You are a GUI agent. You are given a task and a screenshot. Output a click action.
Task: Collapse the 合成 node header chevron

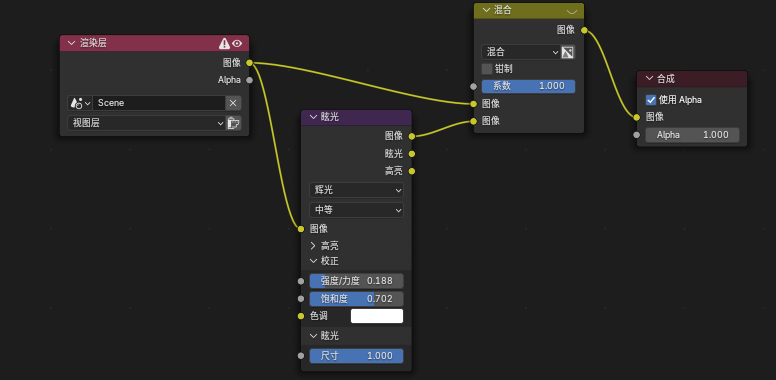[649, 79]
